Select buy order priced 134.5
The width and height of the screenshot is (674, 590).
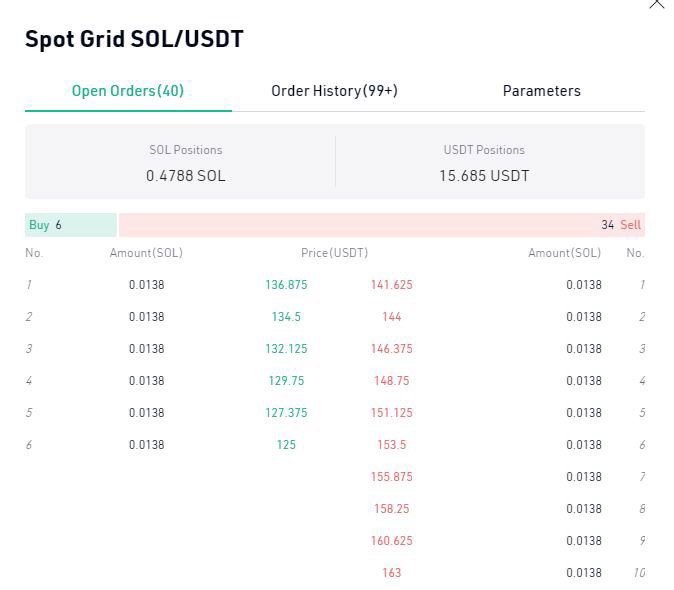click(x=286, y=317)
